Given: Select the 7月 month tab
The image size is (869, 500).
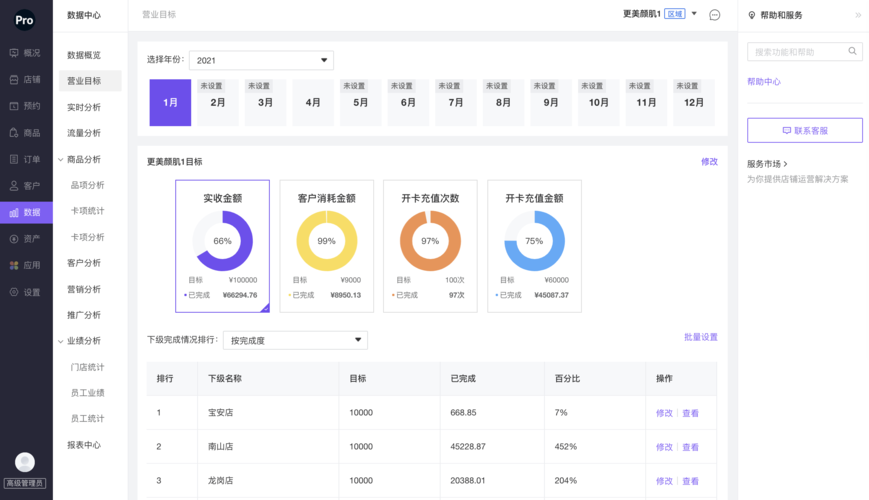Looking at the screenshot, I should [456, 103].
